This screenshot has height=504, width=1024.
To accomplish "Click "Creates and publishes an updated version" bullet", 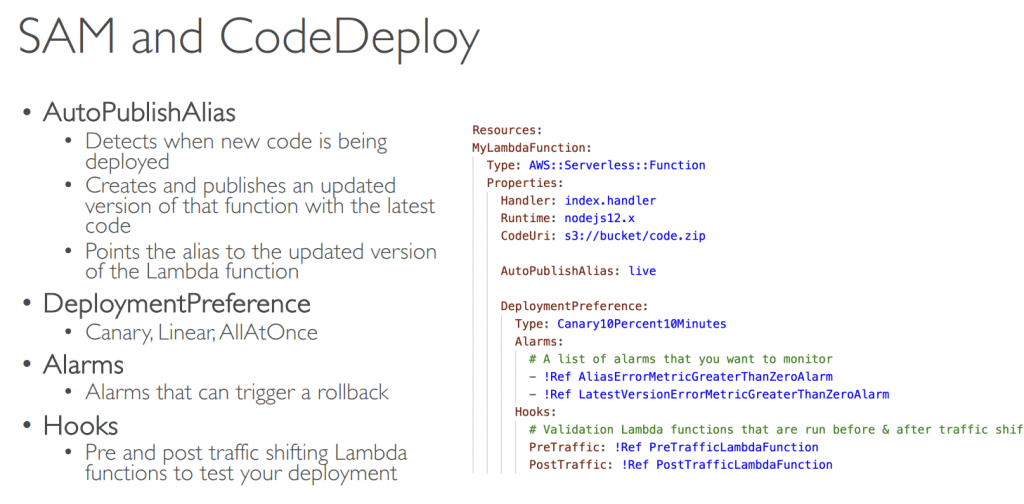I will [260, 205].
